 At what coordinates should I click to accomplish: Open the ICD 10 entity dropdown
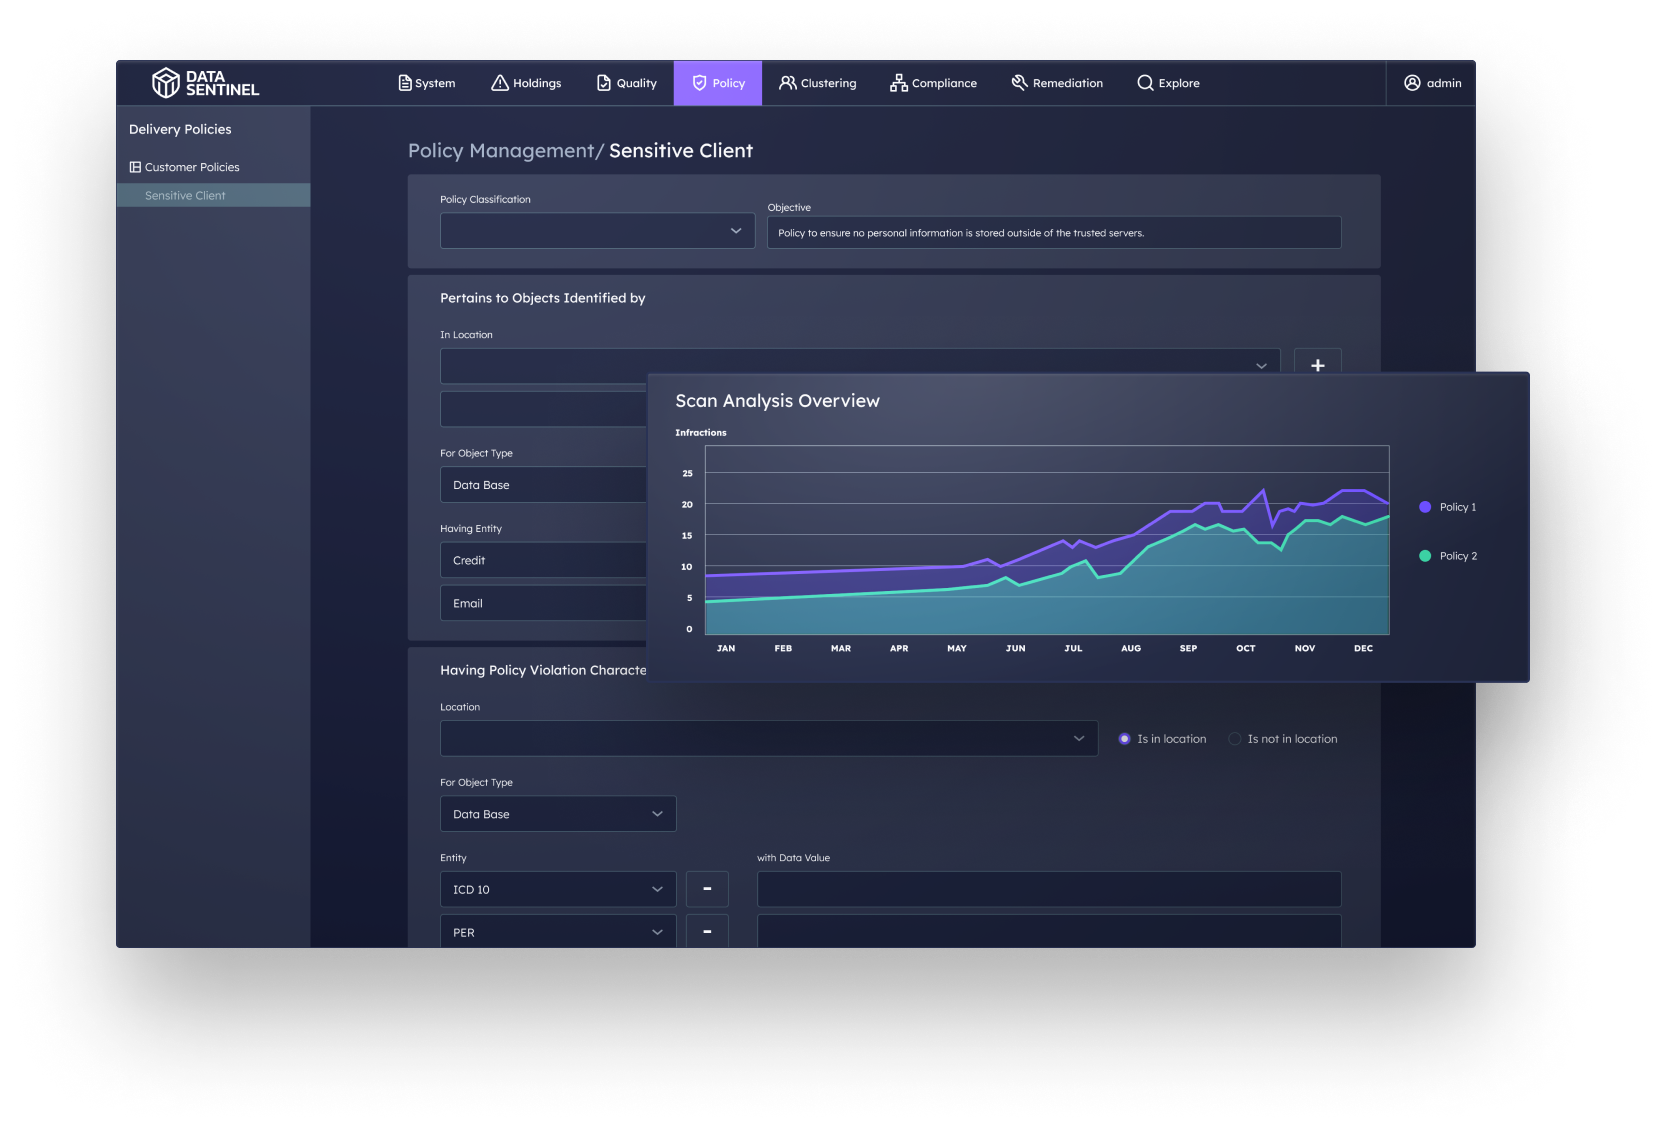pos(557,888)
